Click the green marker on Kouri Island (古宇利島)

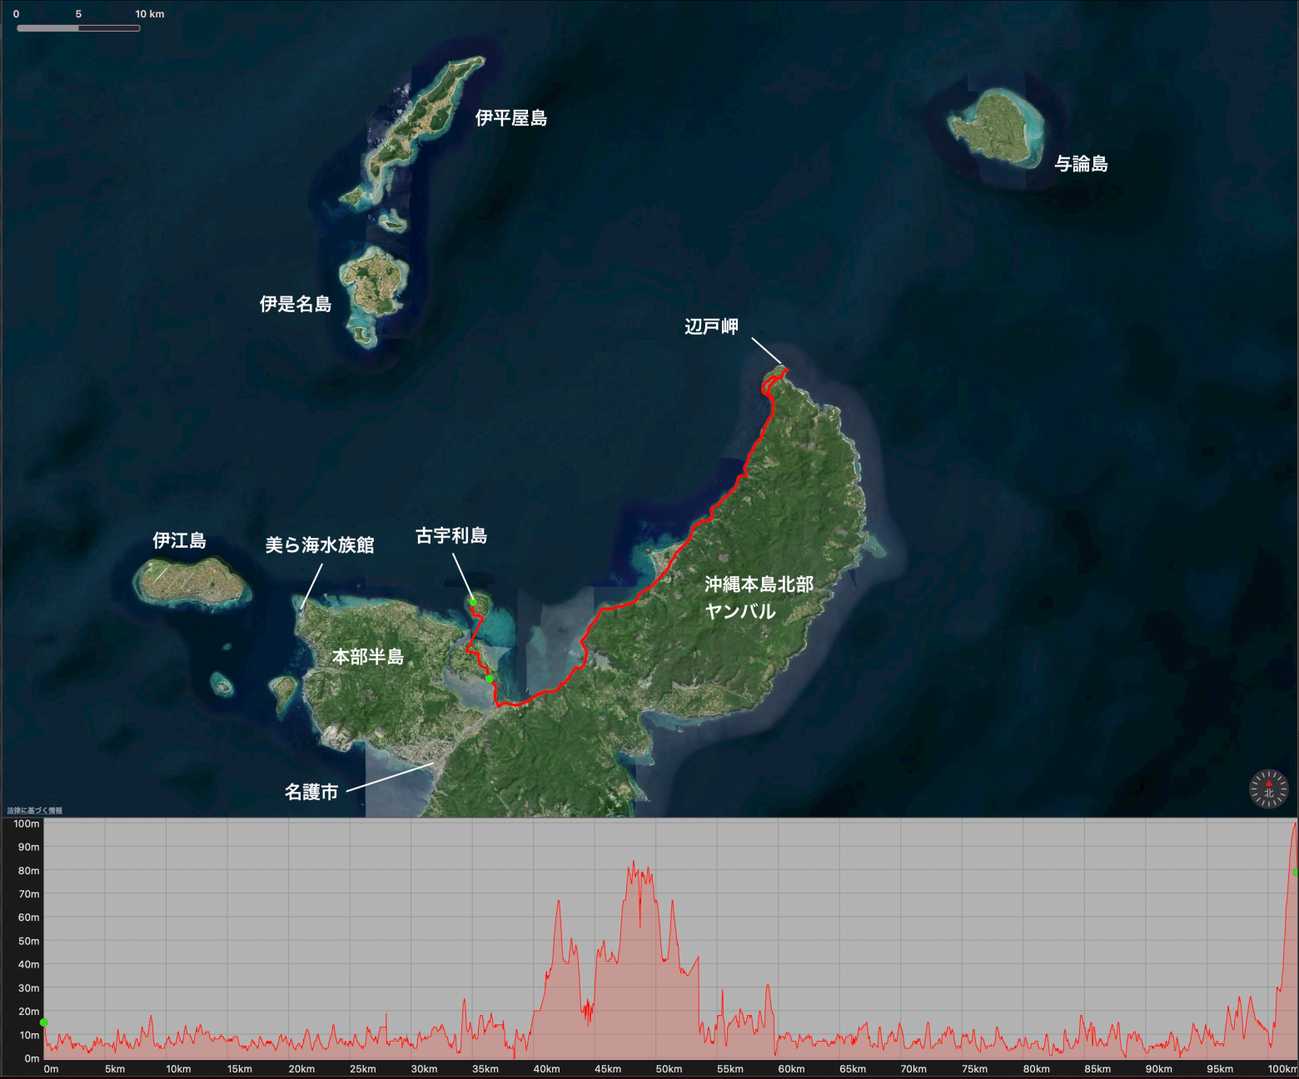[x=473, y=601]
